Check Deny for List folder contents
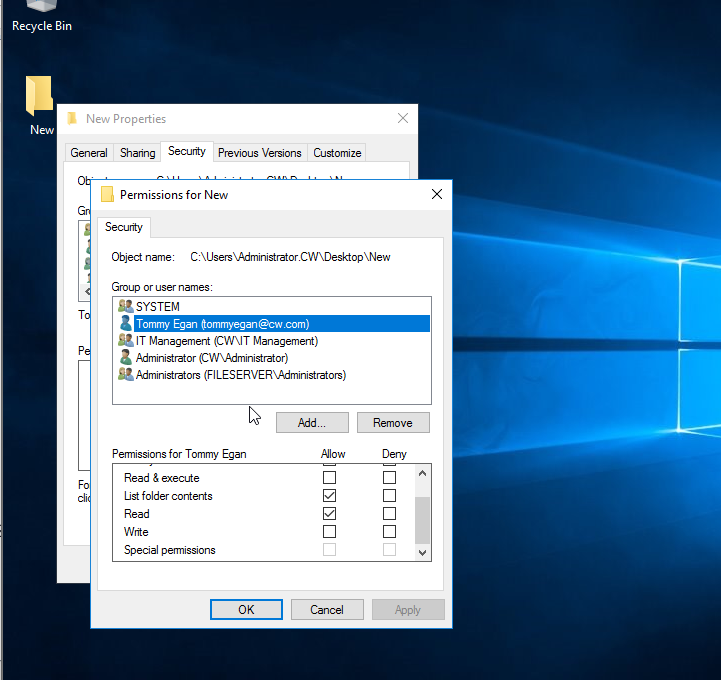The image size is (721, 680). coord(389,496)
